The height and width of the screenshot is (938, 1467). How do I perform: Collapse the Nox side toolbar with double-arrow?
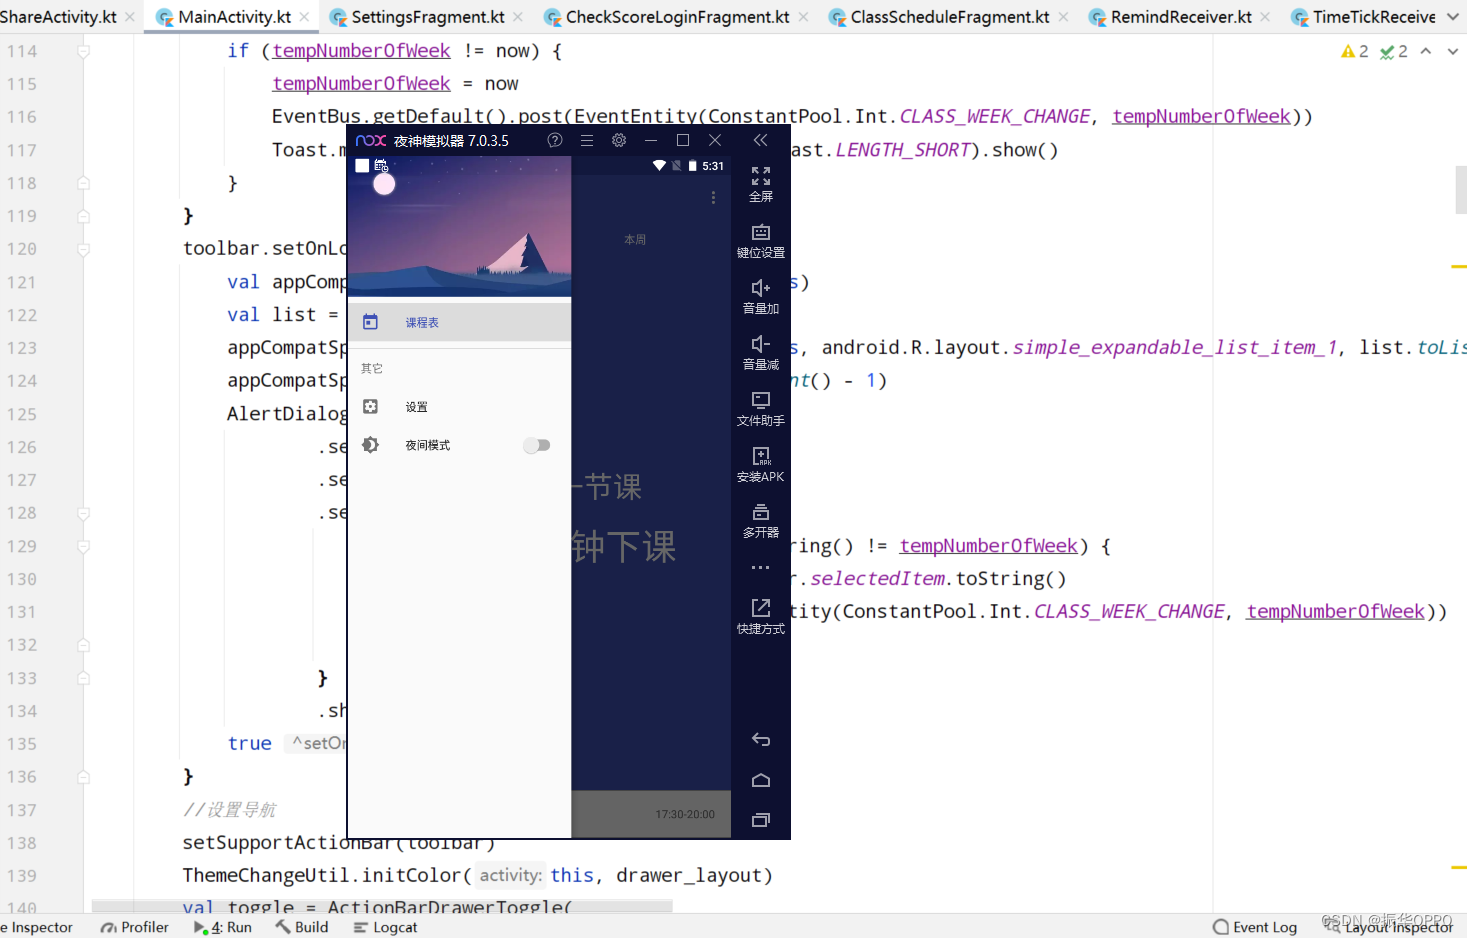pyautogui.click(x=761, y=141)
